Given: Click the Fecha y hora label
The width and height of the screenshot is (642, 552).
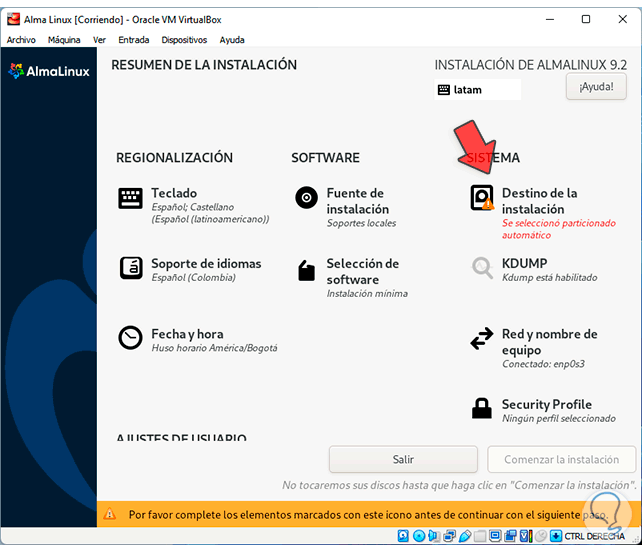Looking at the screenshot, I should [x=187, y=334].
